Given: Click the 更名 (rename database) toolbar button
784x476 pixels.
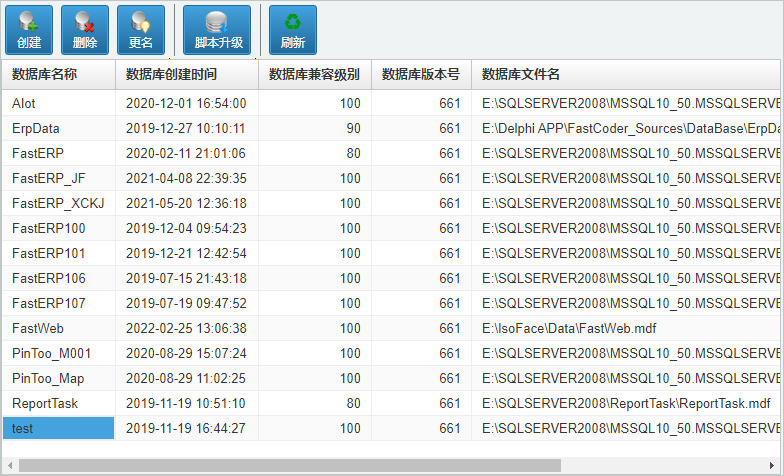Looking at the screenshot, I should point(141,30).
